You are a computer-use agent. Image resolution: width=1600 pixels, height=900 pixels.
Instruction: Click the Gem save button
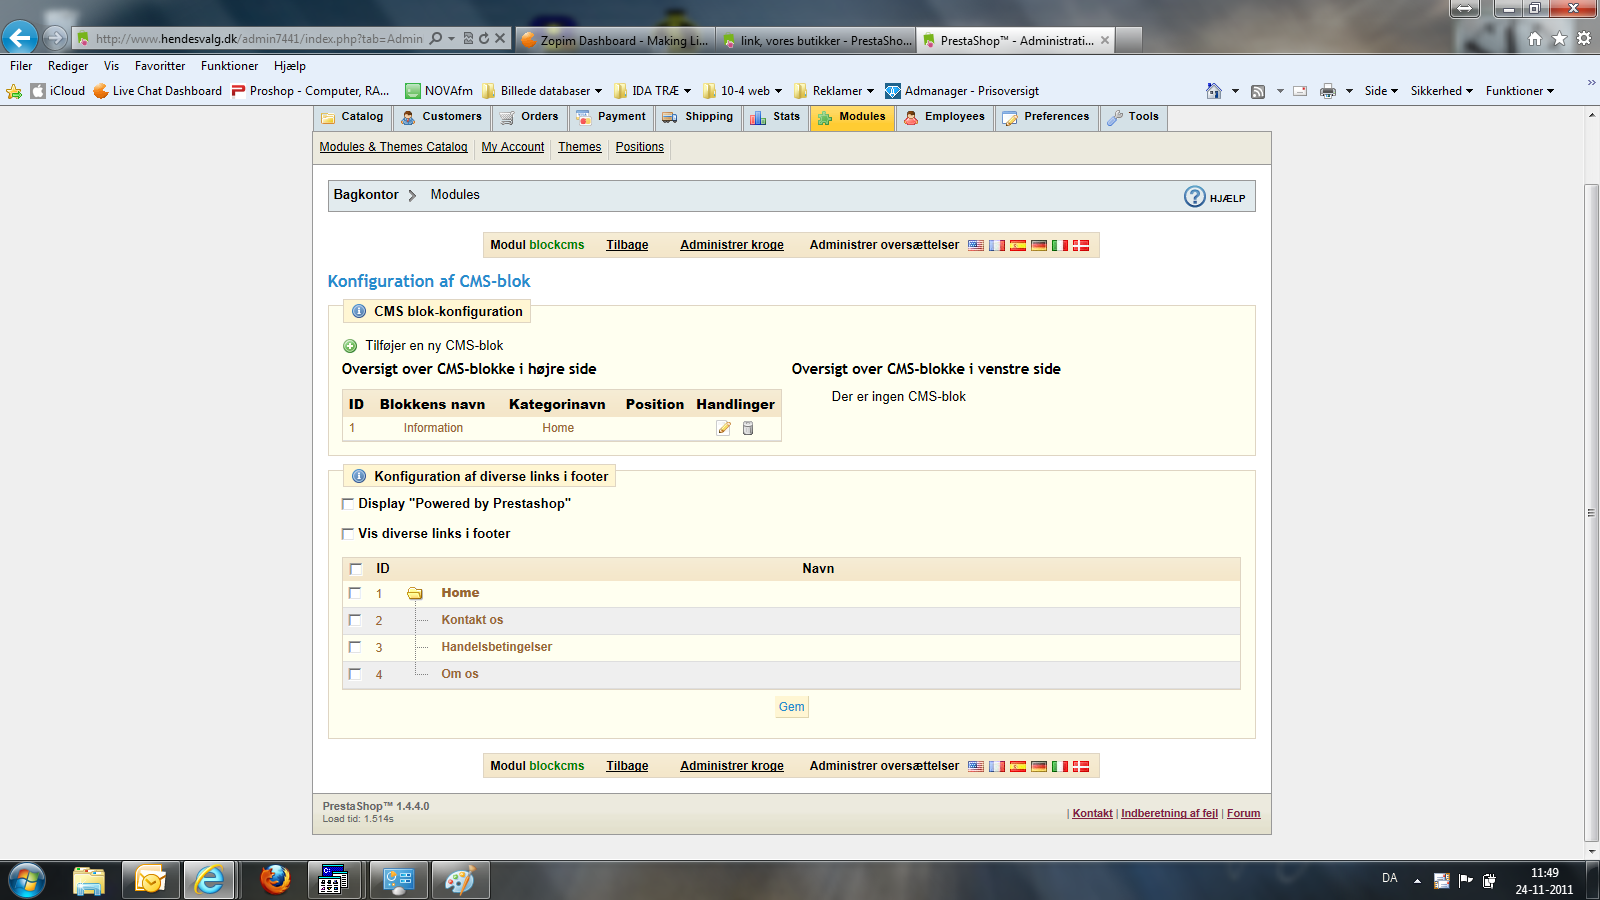point(791,707)
